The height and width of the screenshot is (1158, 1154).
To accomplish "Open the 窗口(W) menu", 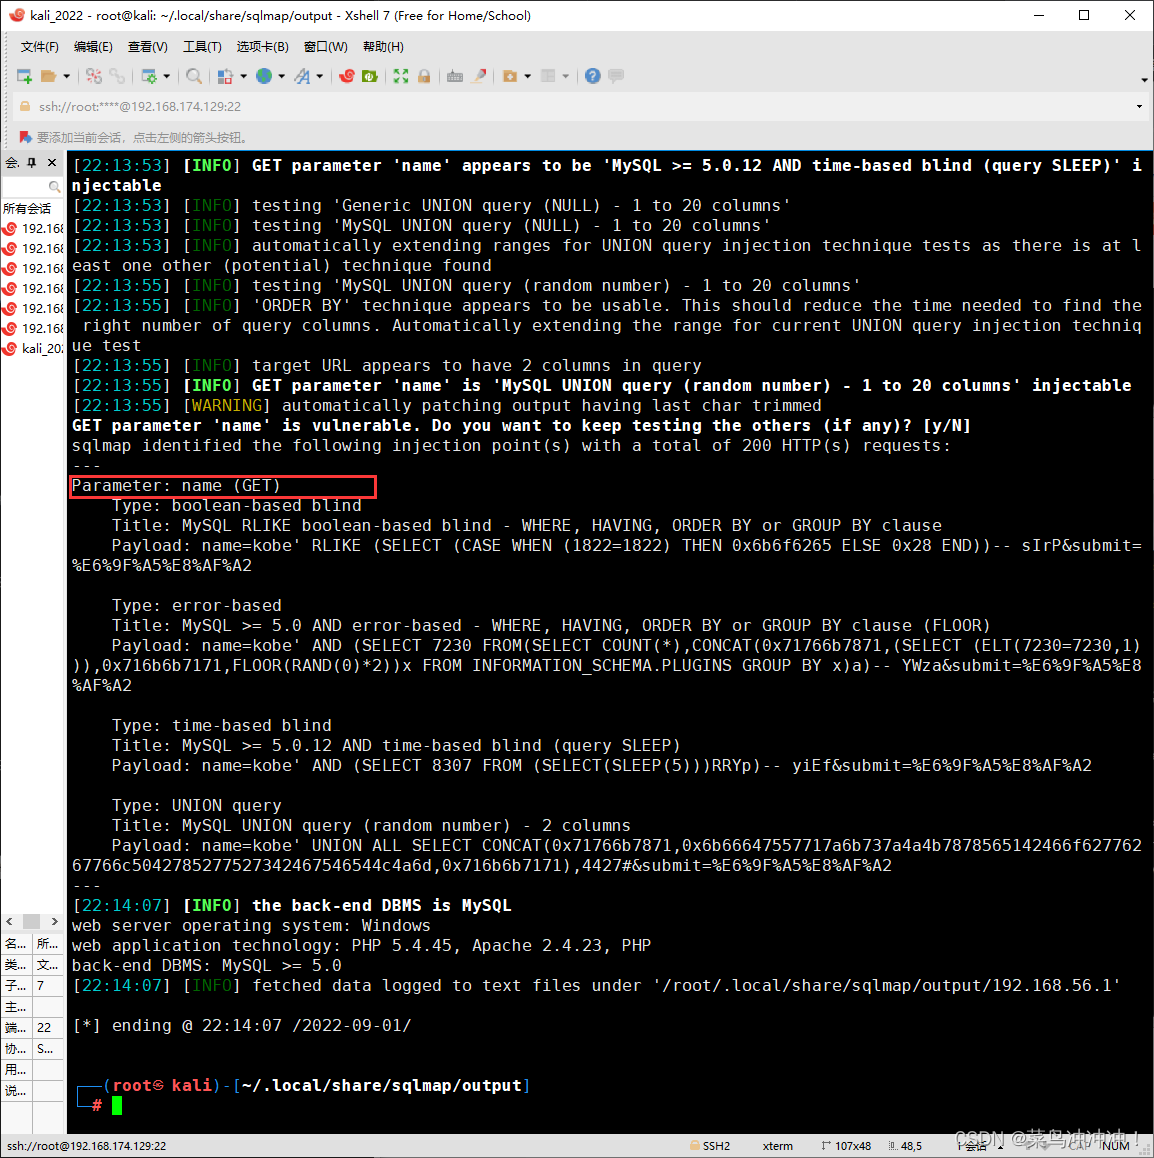I will tap(326, 47).
